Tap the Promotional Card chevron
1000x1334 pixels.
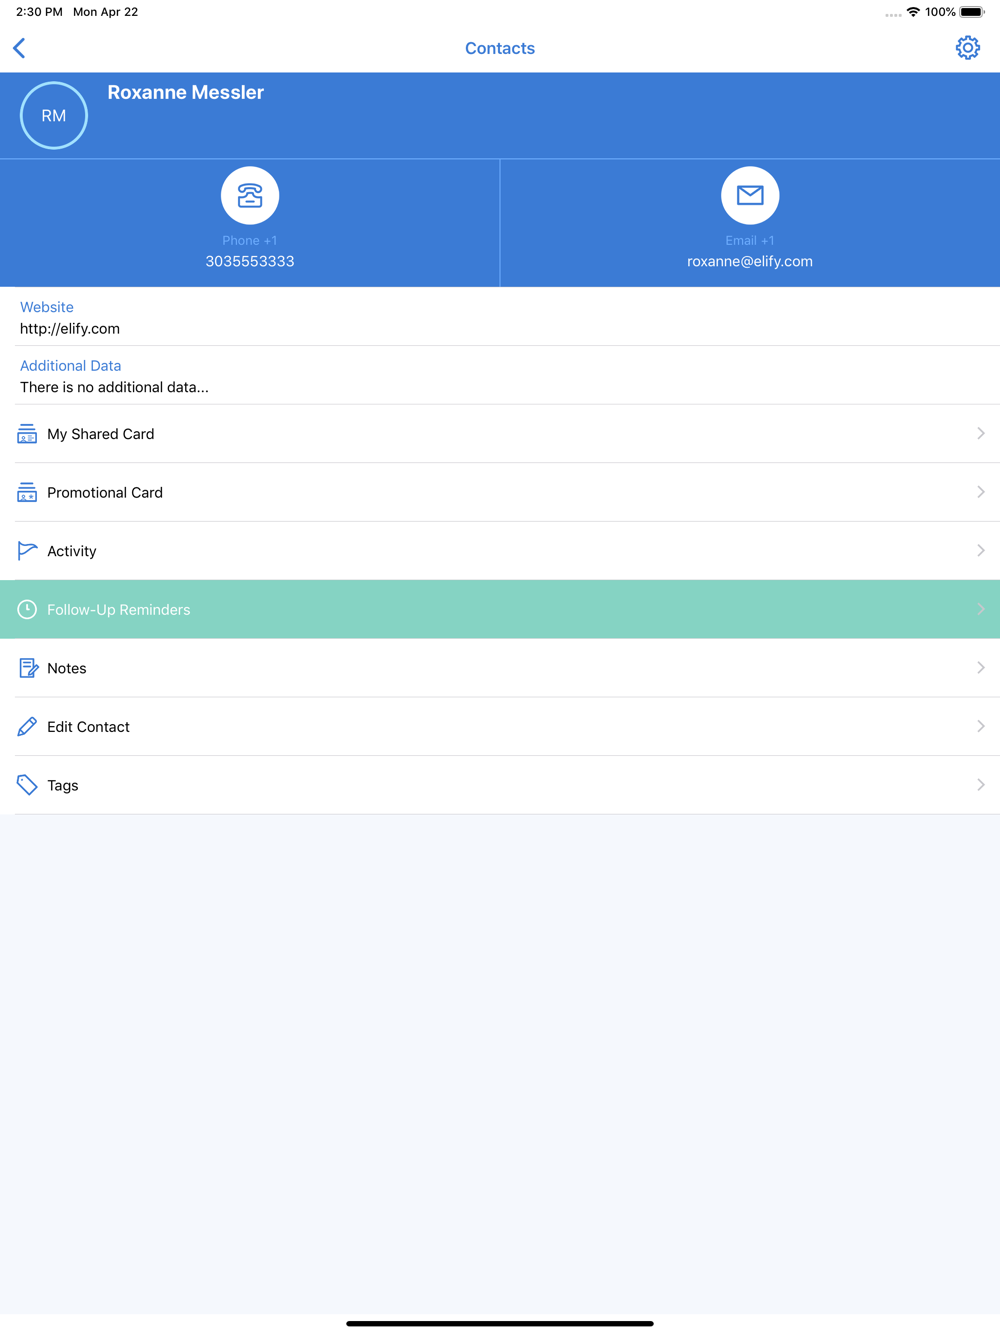click(981, 492)
